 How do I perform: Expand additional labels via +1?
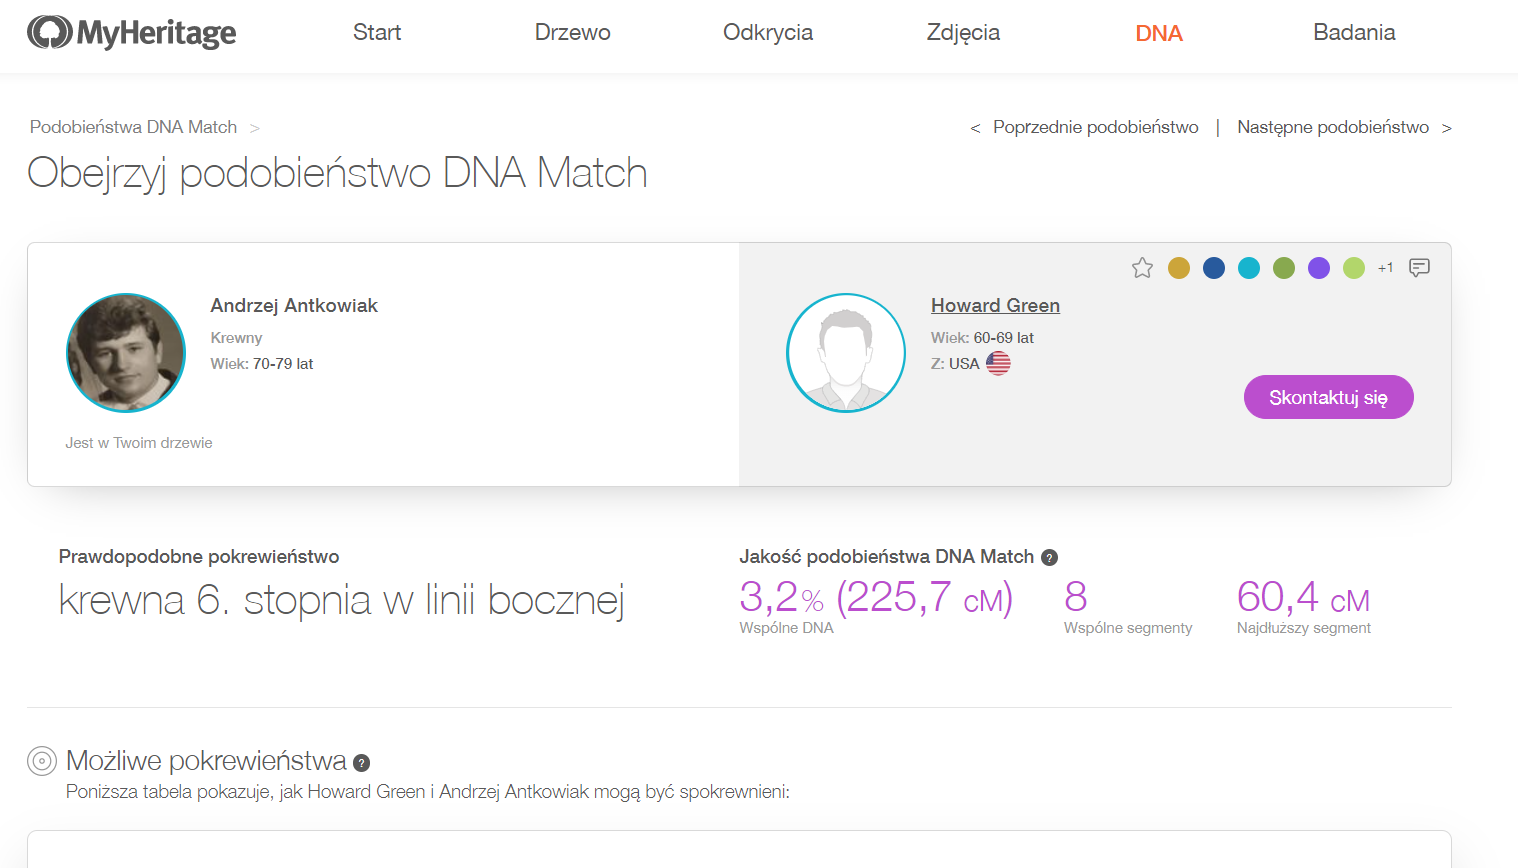(x=1385, y=267)
